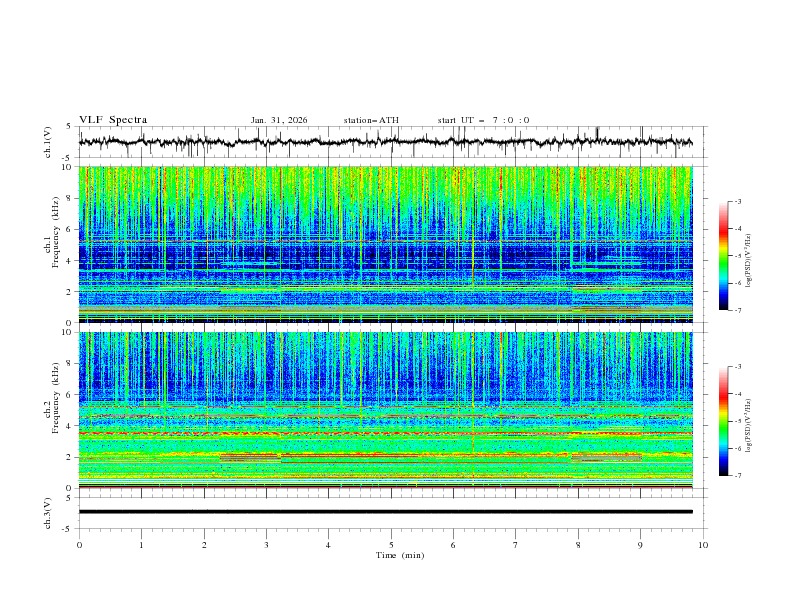
Task: Click time axis tick label "1"
Action: coord(141,545)
